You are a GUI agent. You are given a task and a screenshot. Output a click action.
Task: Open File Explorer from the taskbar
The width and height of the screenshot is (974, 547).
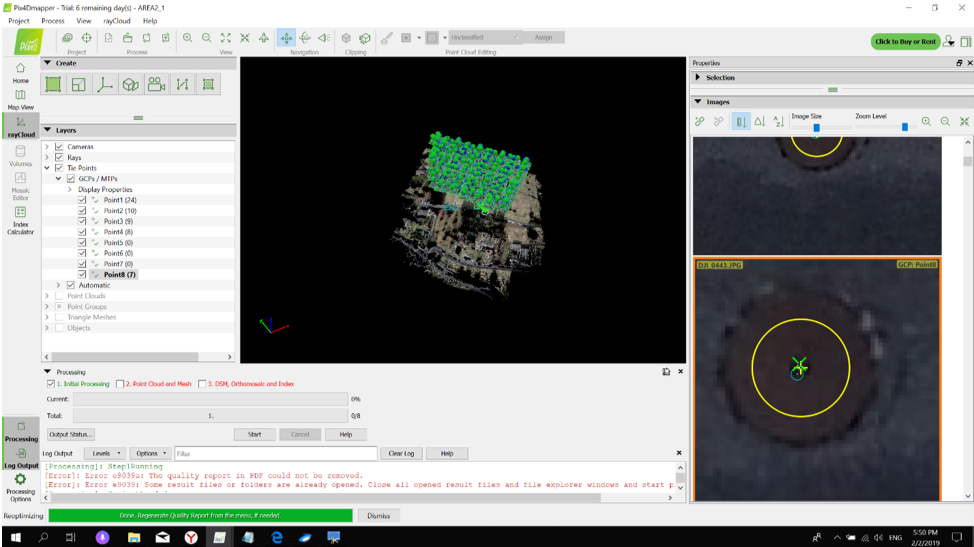(134, 538)
